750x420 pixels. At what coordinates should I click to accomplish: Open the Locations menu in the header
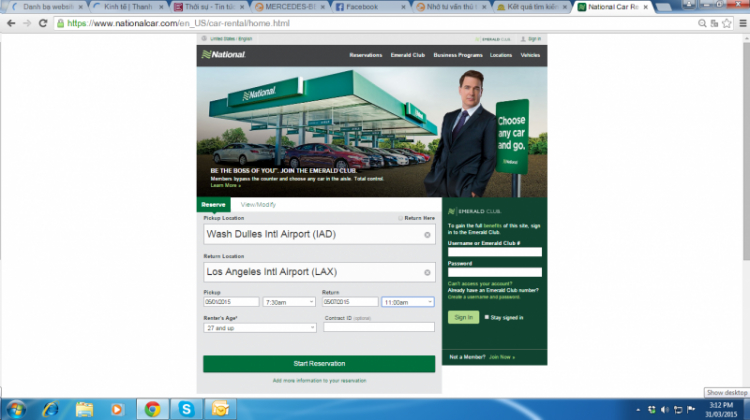click(x=501, y=55)
